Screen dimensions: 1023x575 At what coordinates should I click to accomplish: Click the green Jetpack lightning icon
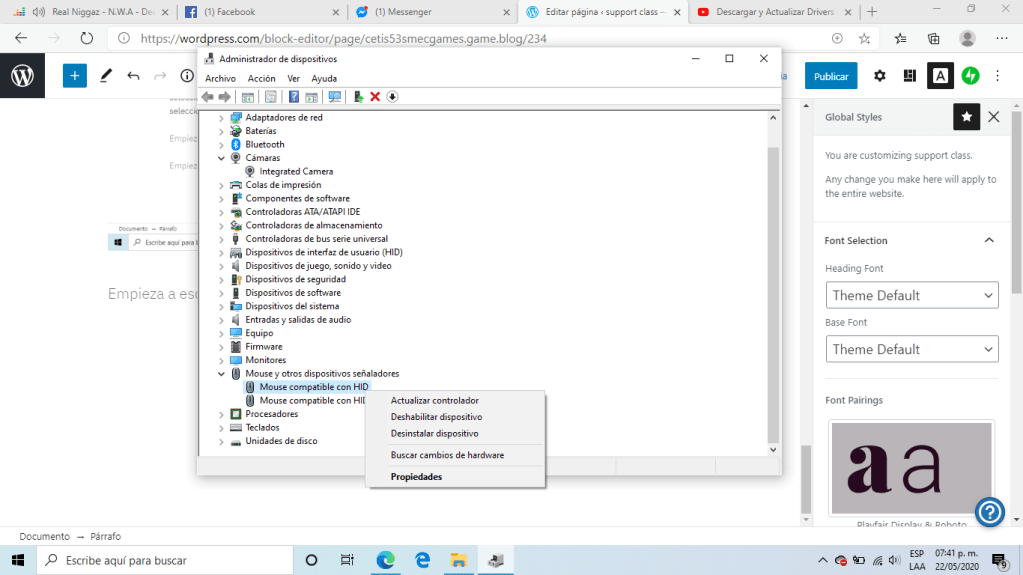[x=970, y=76]
